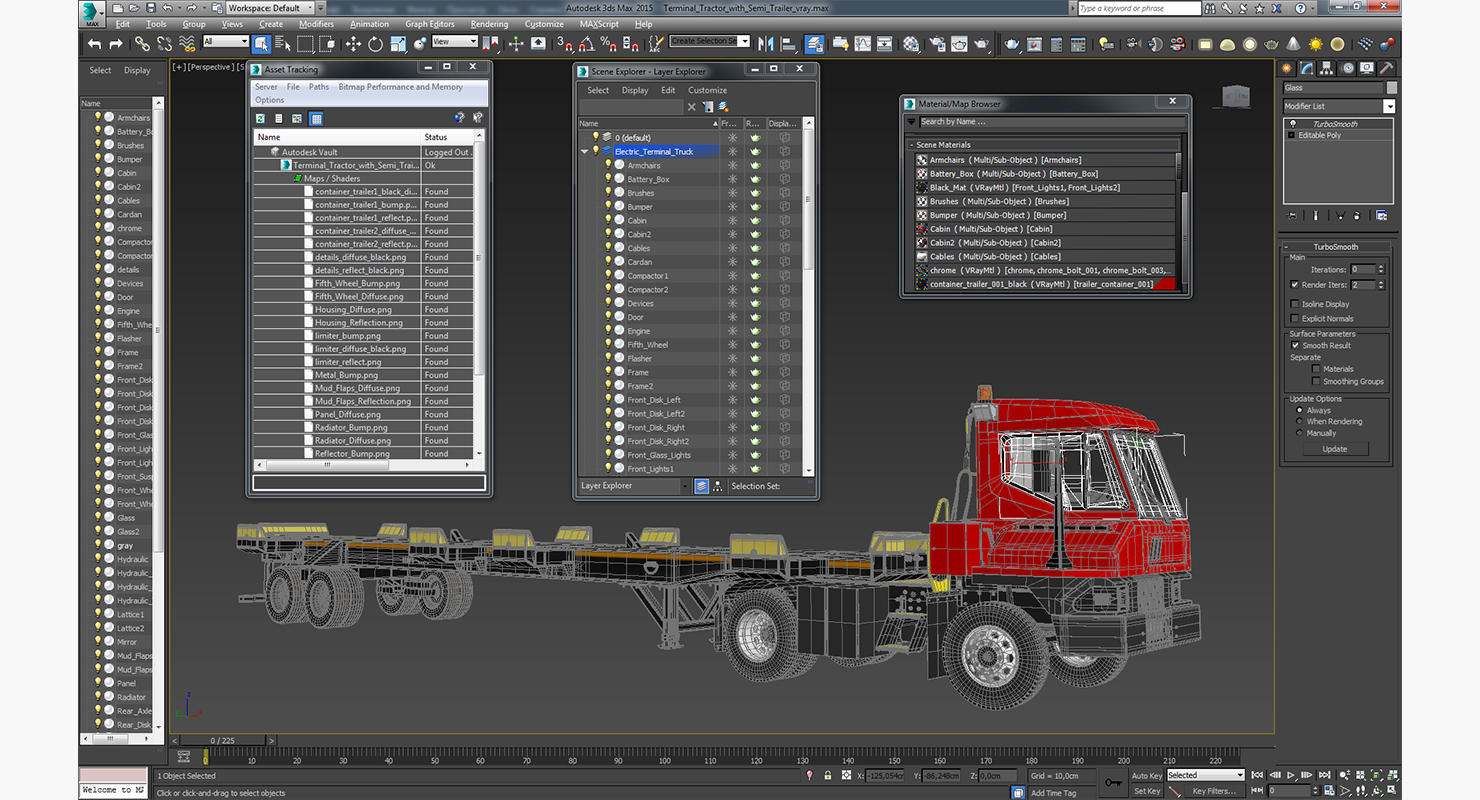The image size is (1480, 800).
Task: Open Paths menu in Asset Tracking
Action: [319, 87]
